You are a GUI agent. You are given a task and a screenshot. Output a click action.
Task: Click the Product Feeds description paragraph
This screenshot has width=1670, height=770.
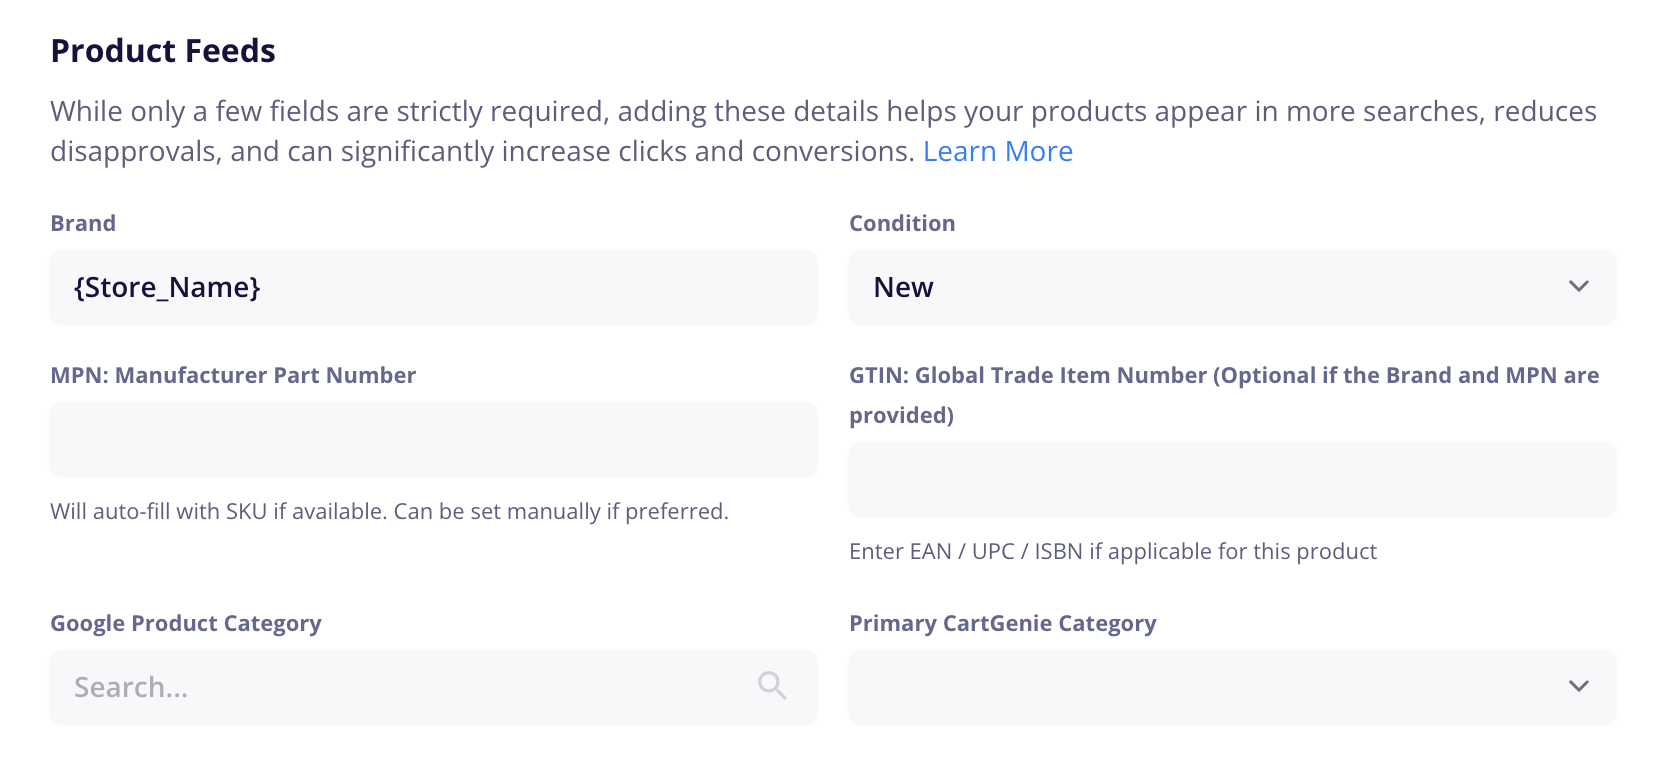(x=700, y=112)
